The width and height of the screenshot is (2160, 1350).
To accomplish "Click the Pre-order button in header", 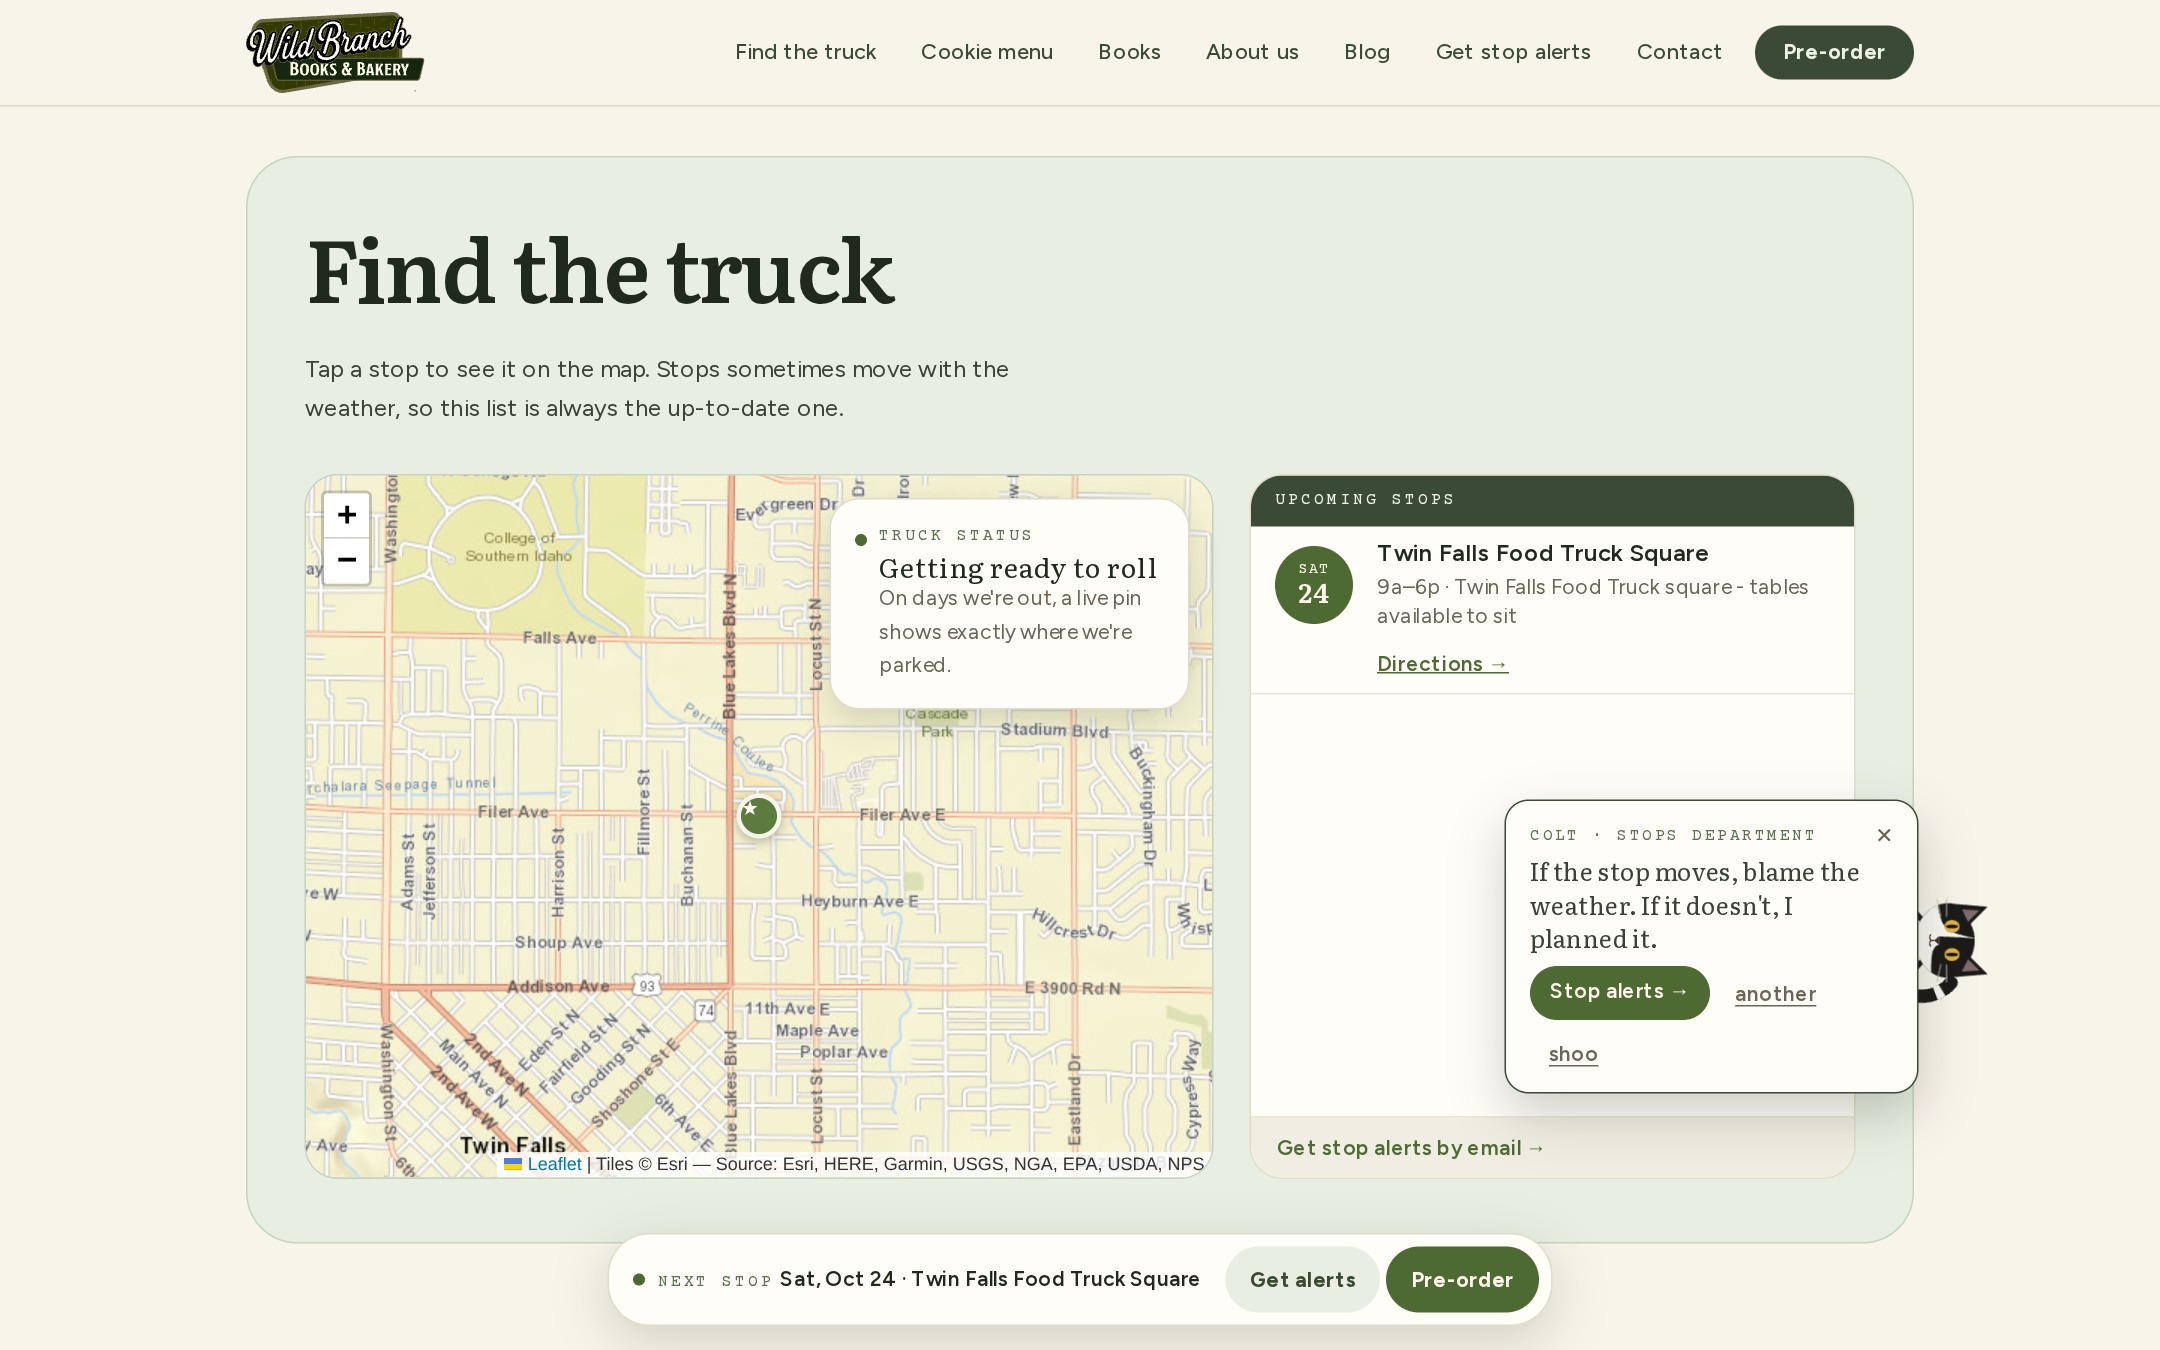I will pos(1834,52).
